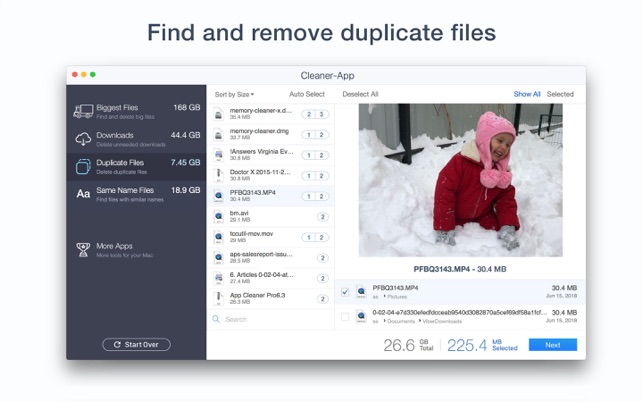Open the More Apps trophy icon
This screenshot has width=643, height=402.
click(x=83, y=249)
